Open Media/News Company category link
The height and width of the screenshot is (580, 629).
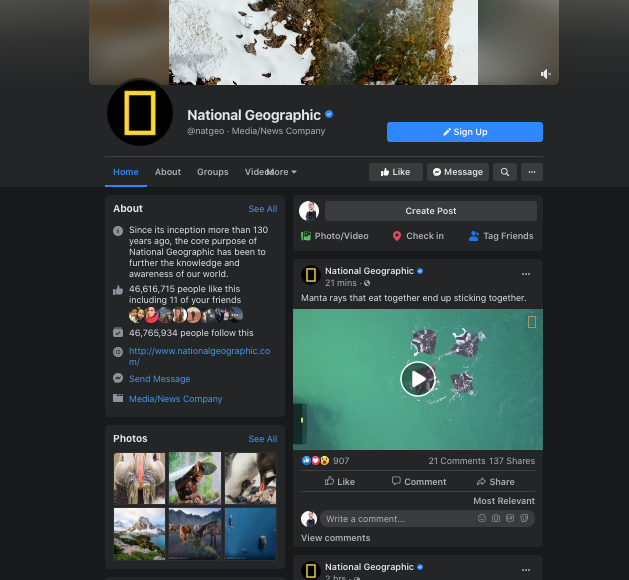pyautogui.click(x=176, y=399)
